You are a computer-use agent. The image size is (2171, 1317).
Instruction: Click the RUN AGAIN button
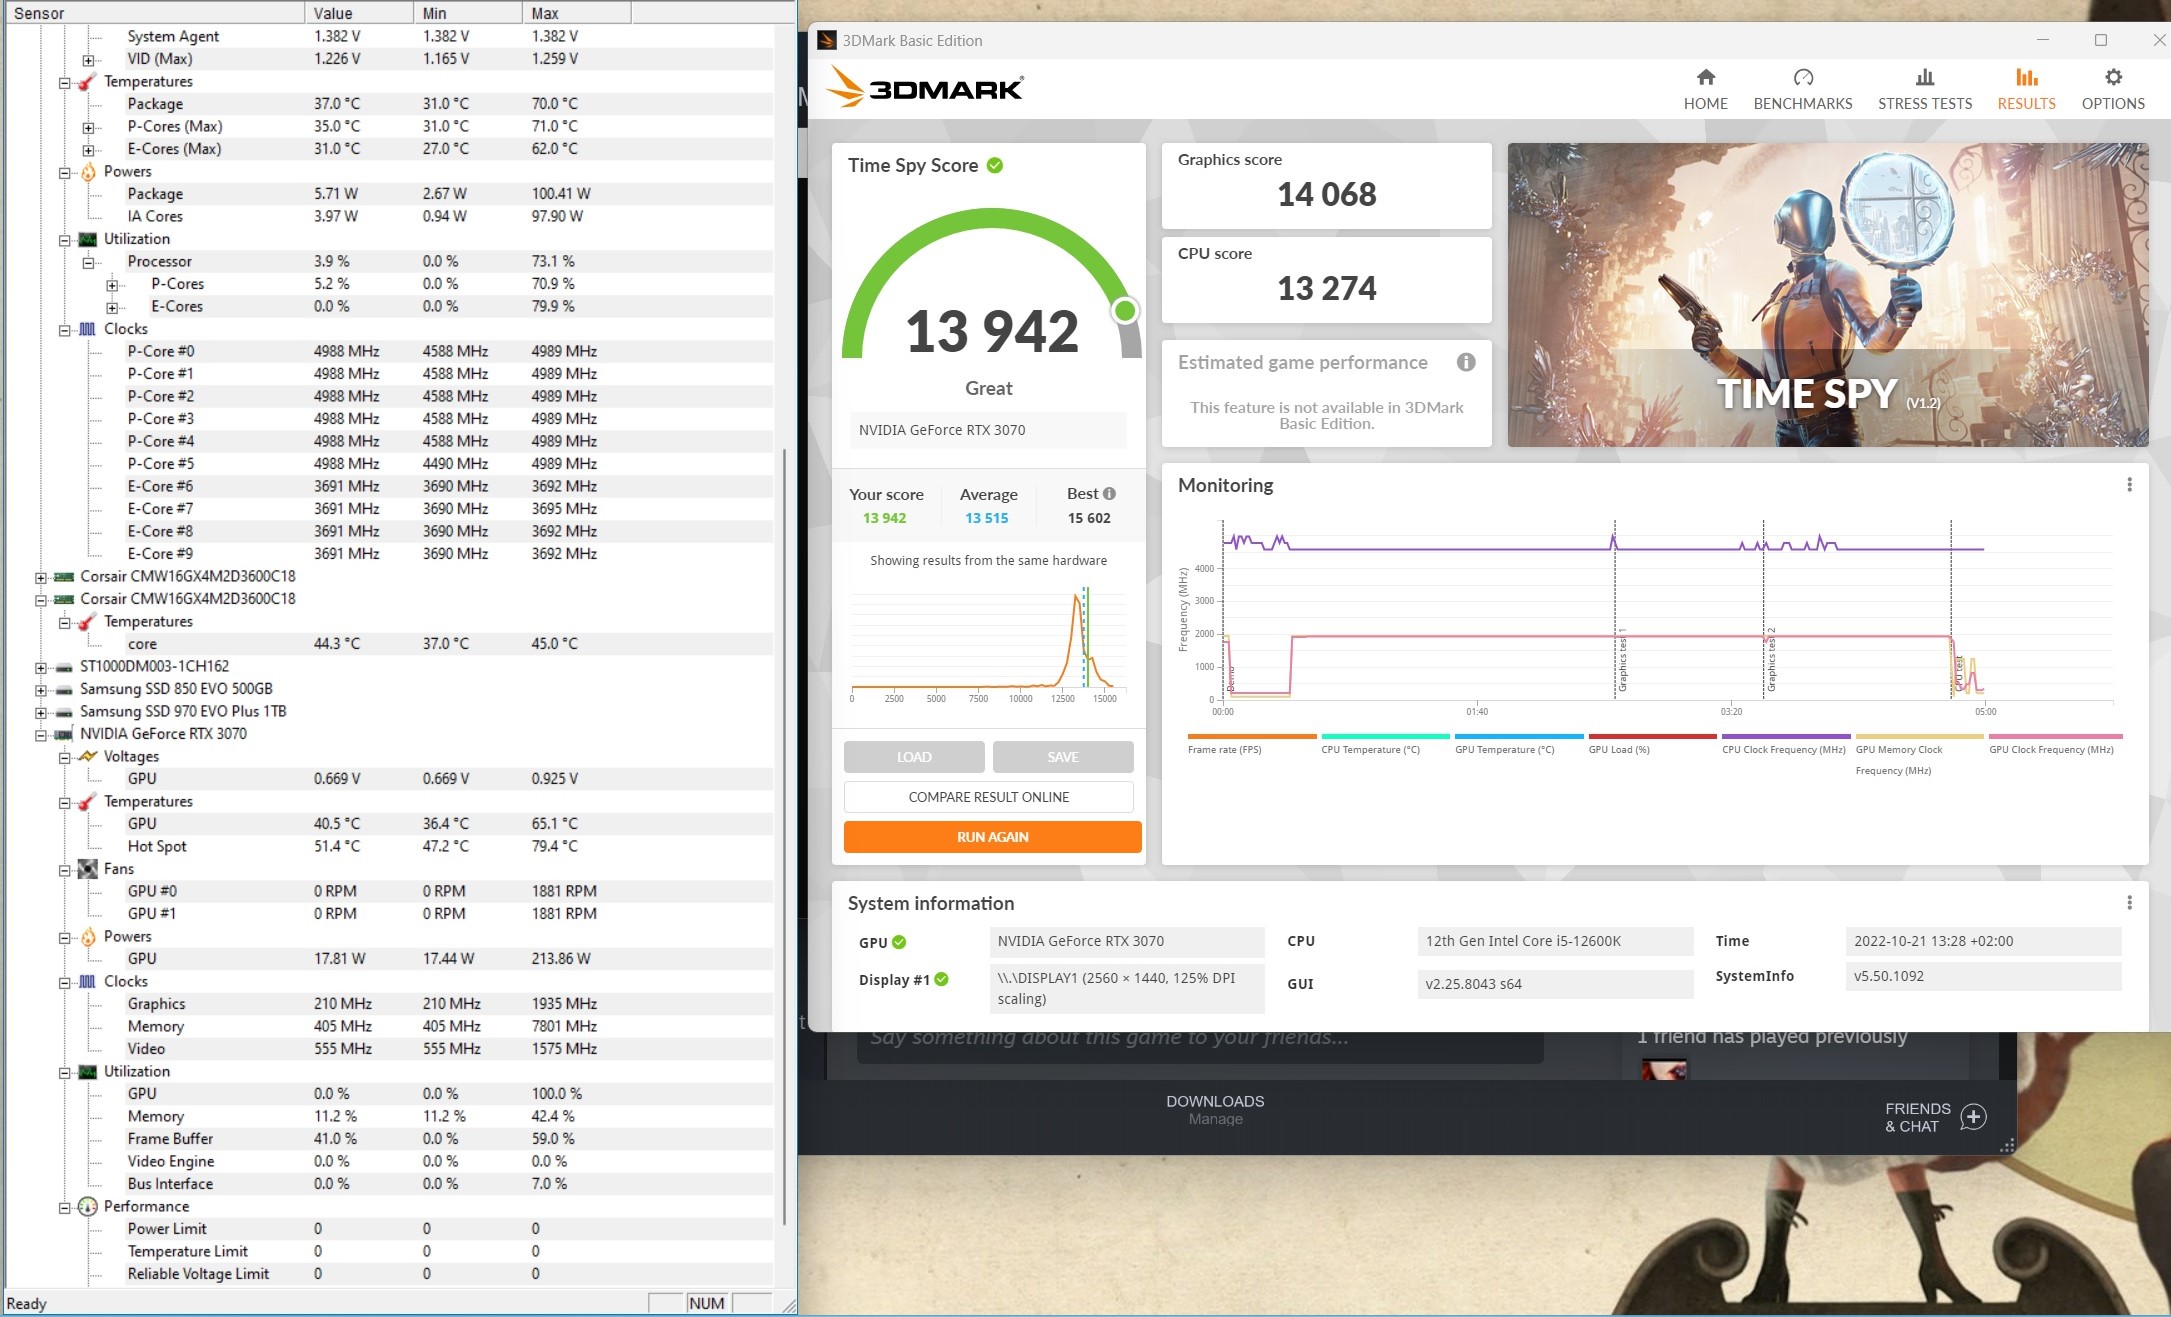tap(992, 837)
